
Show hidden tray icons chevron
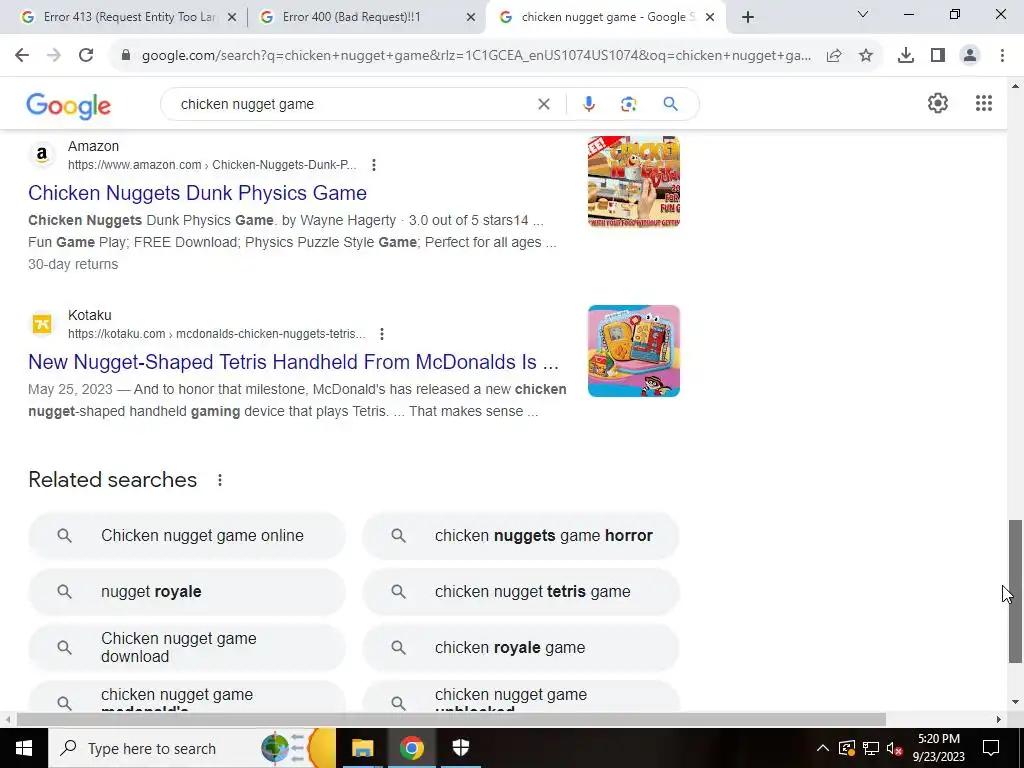[823, 748]
